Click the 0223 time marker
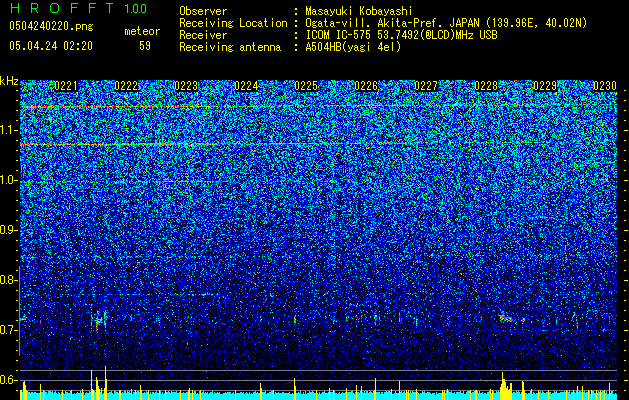Screen dimensions: 629x400 186,86
